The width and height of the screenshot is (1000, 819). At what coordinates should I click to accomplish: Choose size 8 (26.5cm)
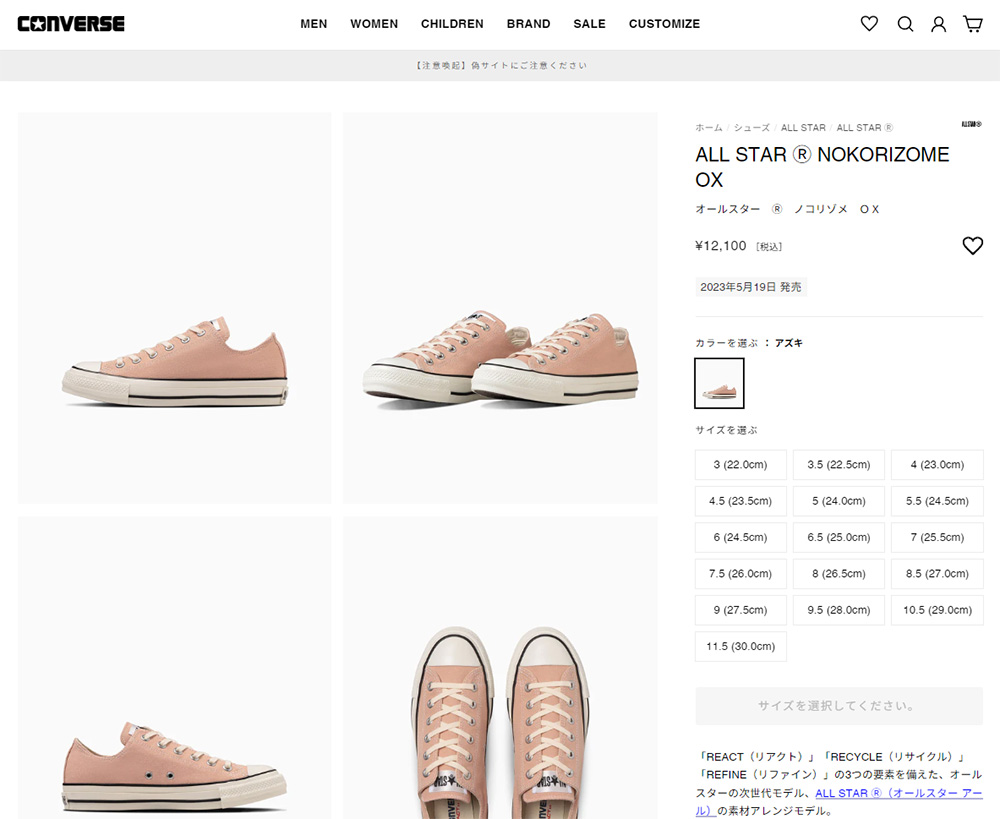click(839, 573)
